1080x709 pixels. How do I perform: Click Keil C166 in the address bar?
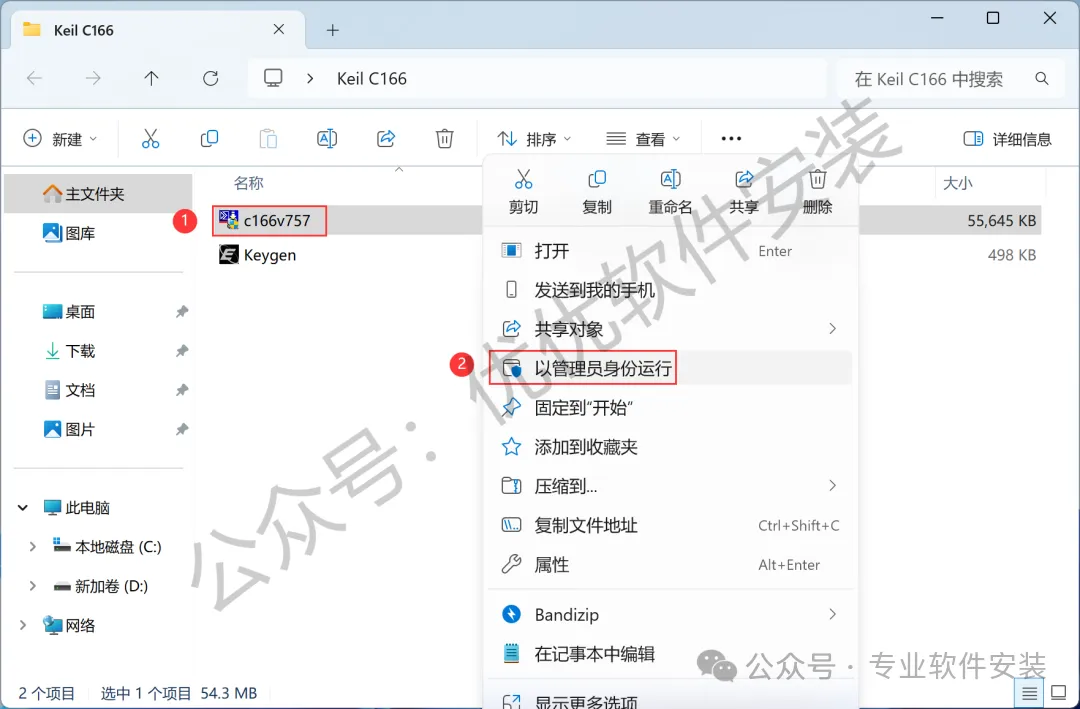(x=372, y=79)
